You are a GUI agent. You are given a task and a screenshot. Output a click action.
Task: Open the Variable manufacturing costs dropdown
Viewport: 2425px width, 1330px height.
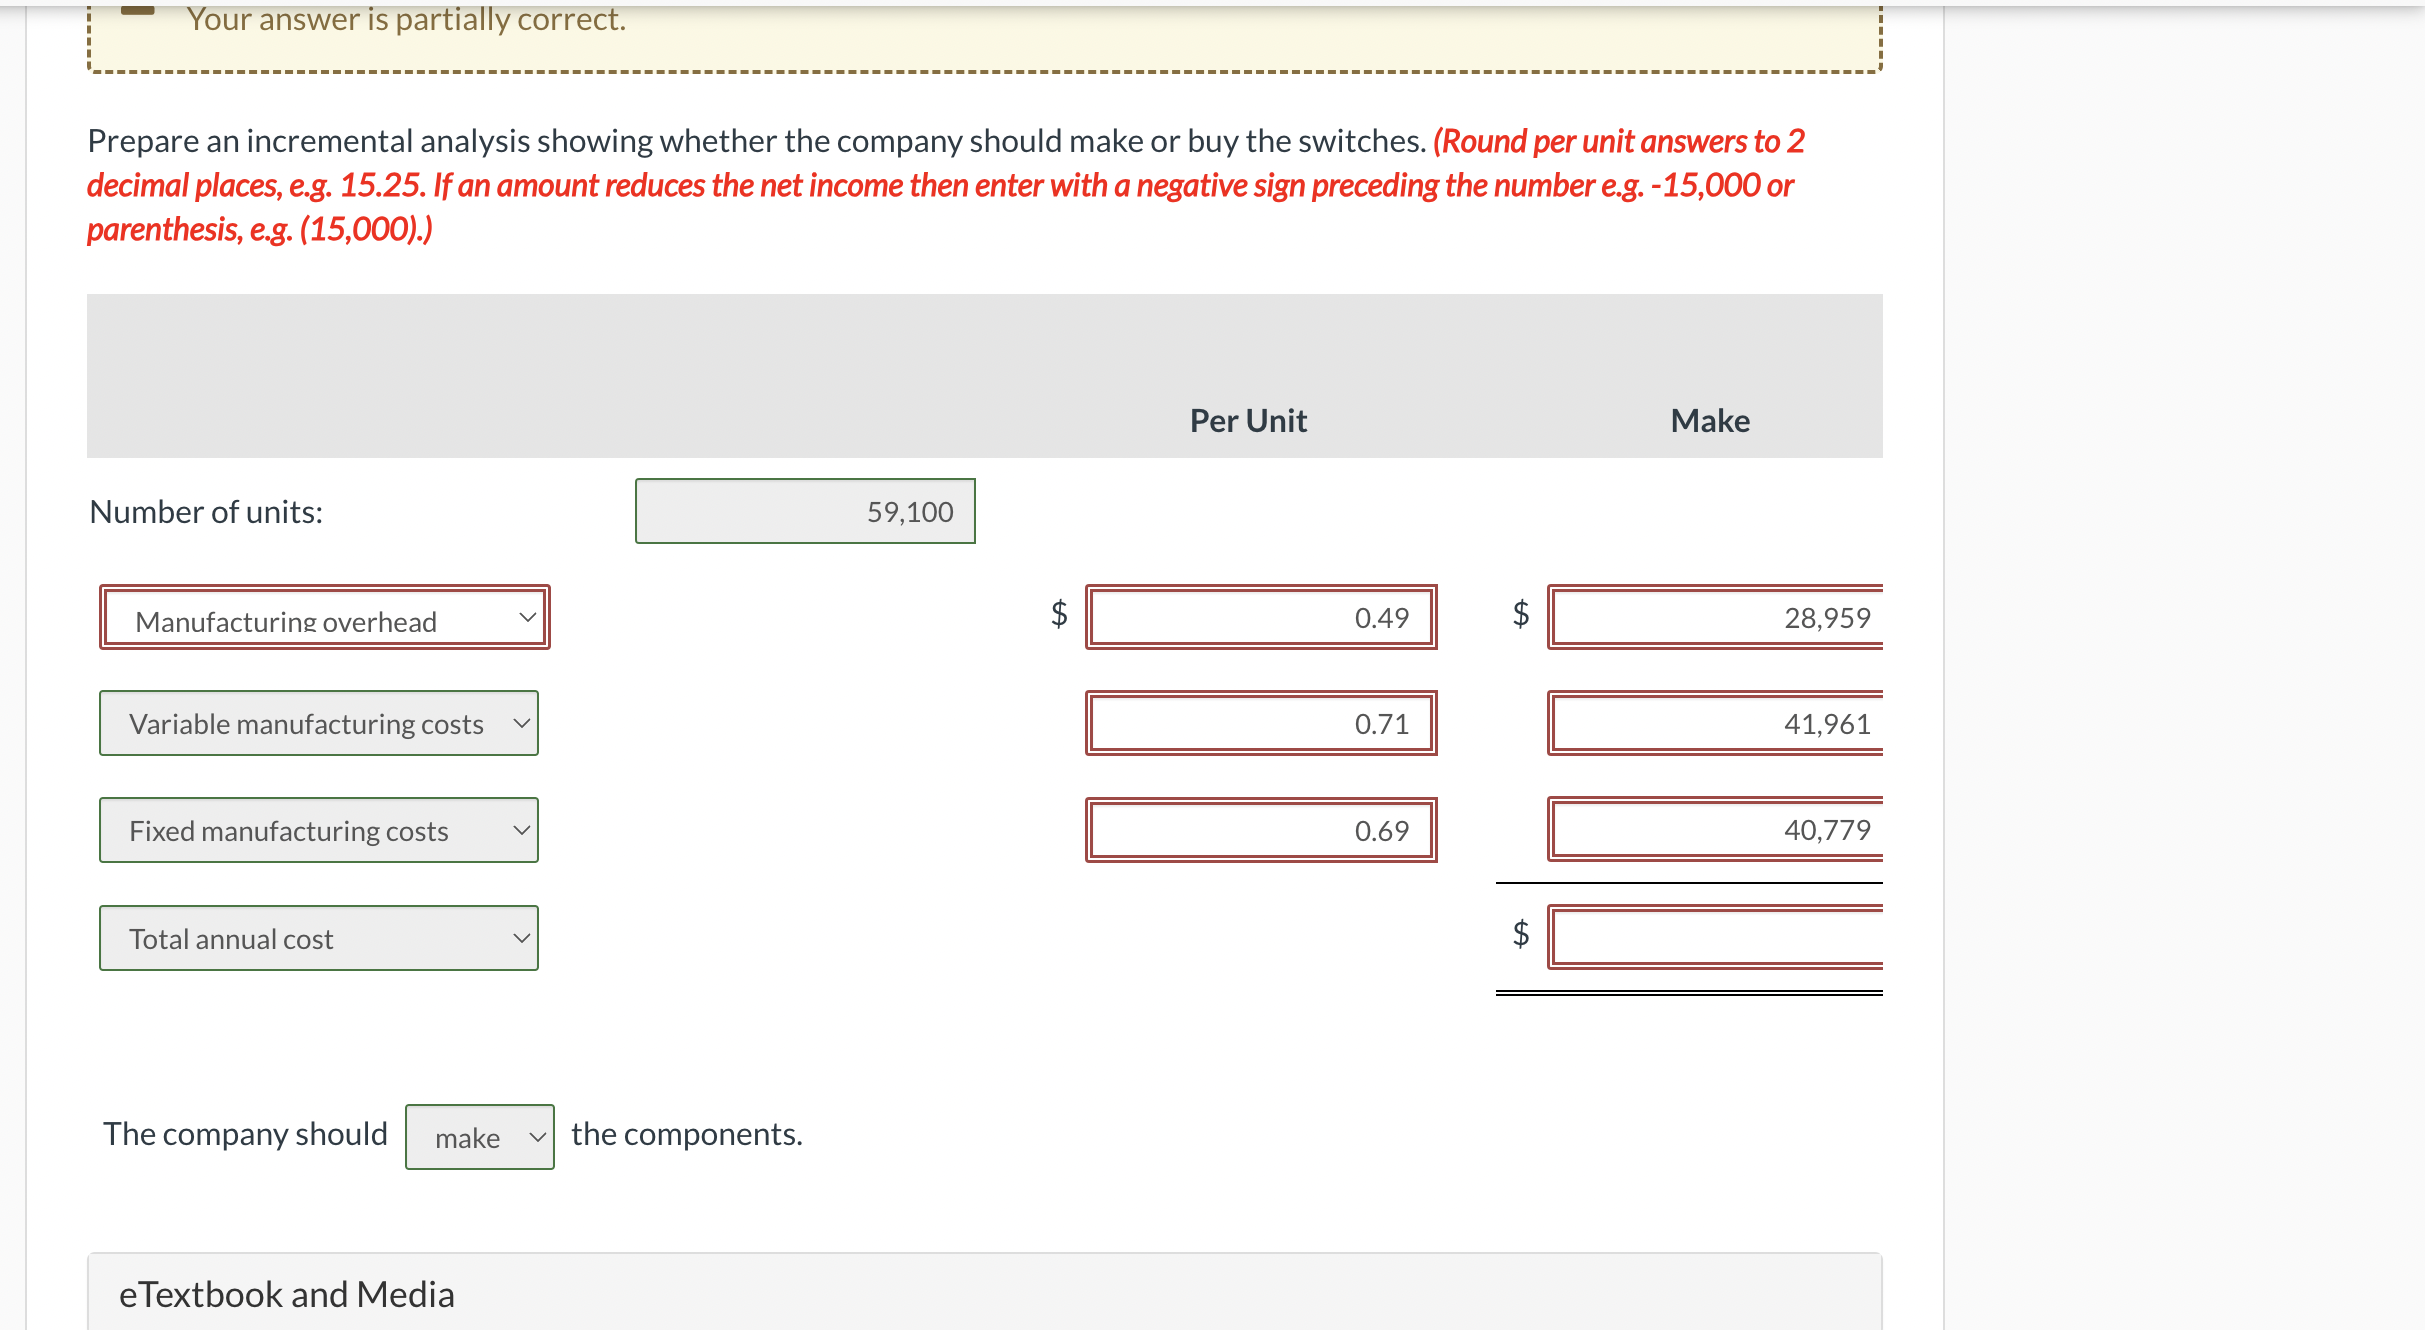coord(318,723)
